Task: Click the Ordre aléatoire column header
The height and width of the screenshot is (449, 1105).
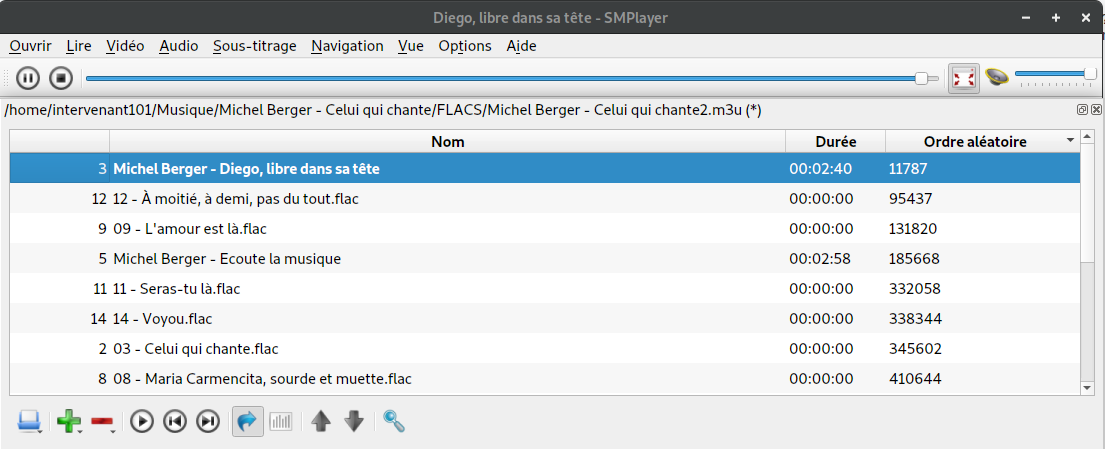Action: coord(974,142)
